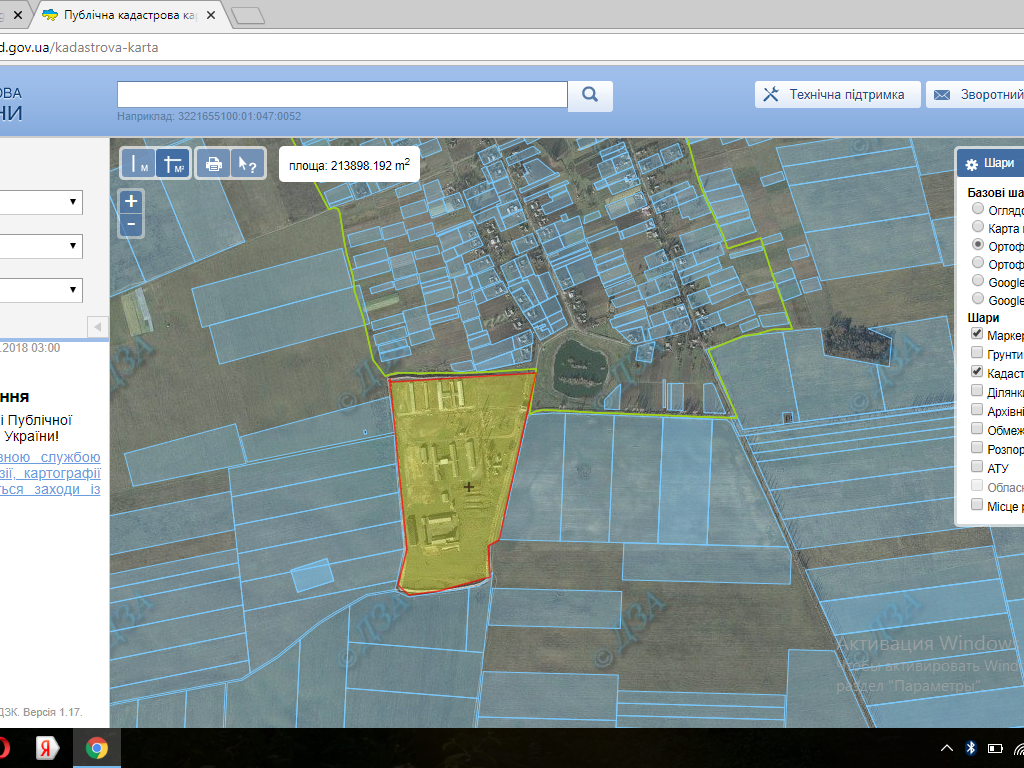Open Yandex browser from the taskbar

(45, 748)
